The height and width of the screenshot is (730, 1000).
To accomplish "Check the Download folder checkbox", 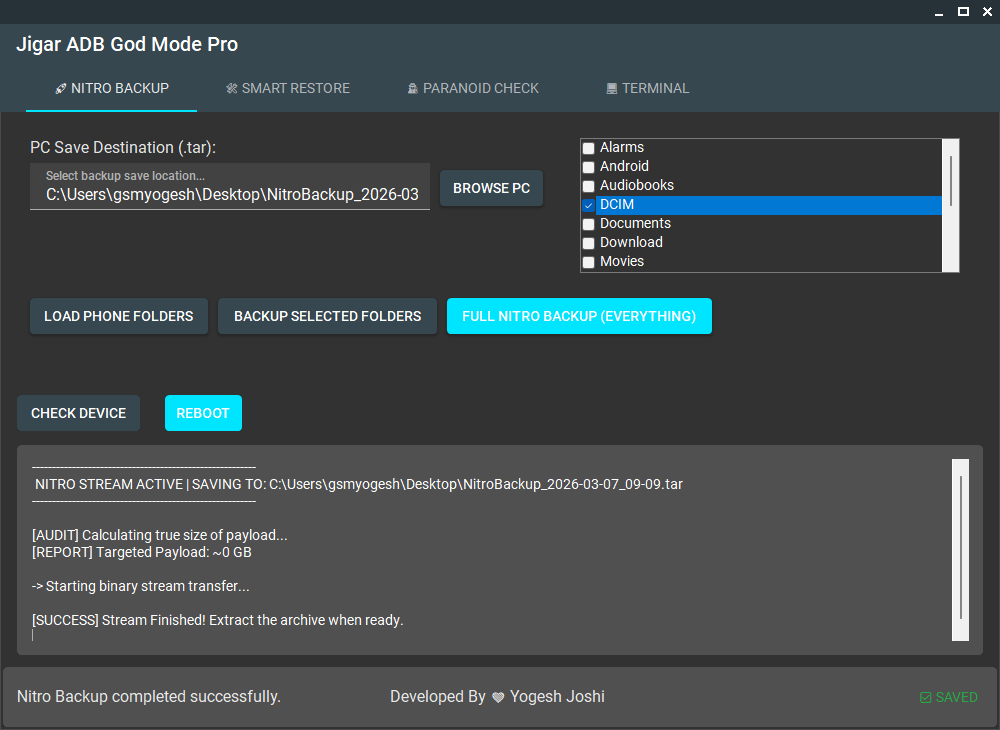I will point(589,243).
